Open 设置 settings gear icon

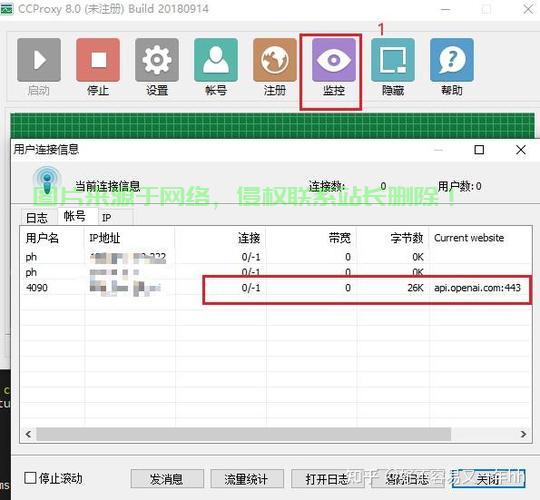(157, 60)
